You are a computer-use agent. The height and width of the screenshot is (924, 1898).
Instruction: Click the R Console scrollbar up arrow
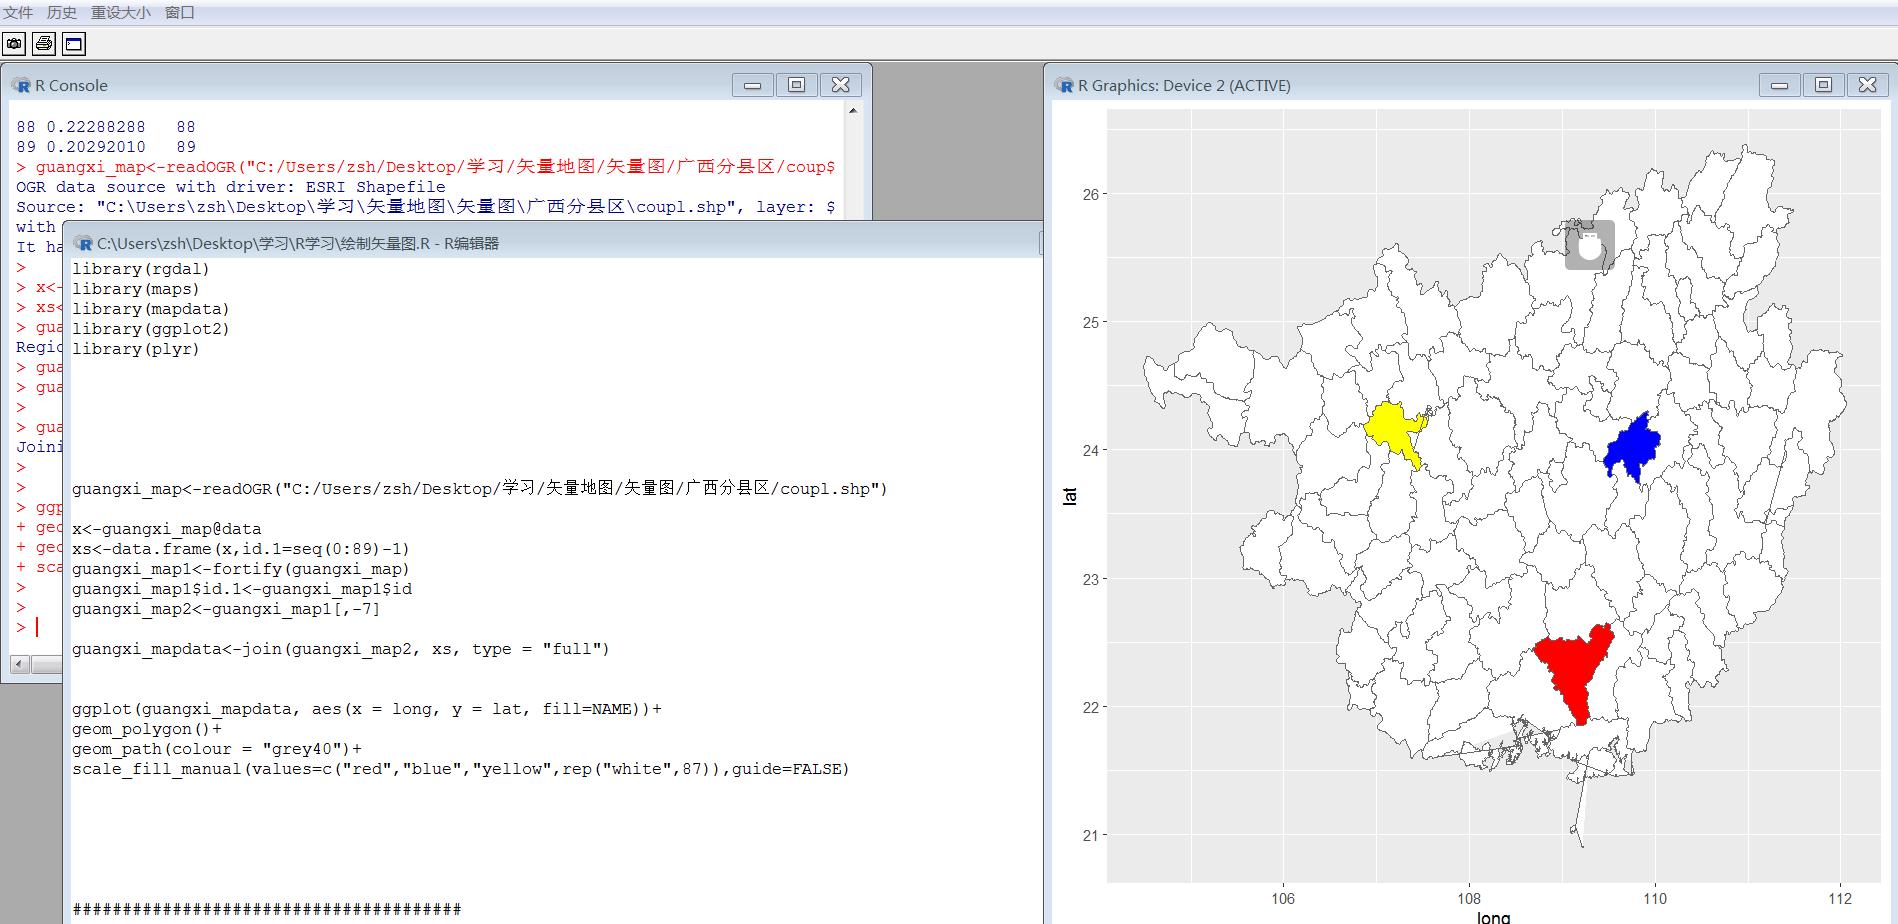853,111
